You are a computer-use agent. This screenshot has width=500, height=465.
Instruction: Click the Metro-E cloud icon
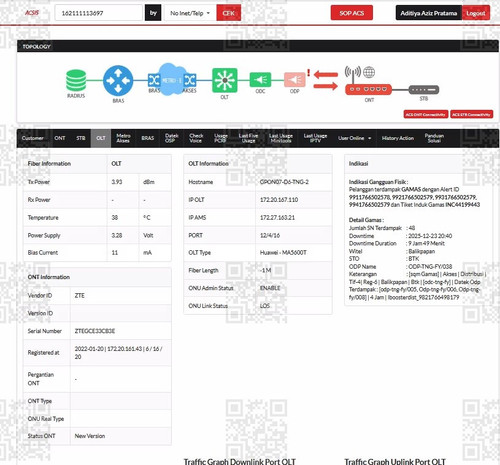[x=172, y=80]
